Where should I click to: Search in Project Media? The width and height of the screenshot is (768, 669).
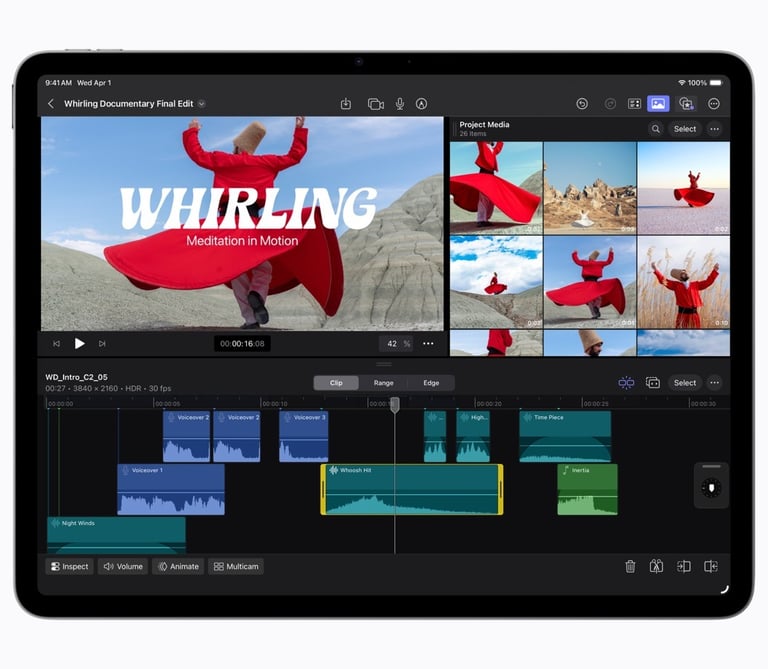[x=655, y=129]
